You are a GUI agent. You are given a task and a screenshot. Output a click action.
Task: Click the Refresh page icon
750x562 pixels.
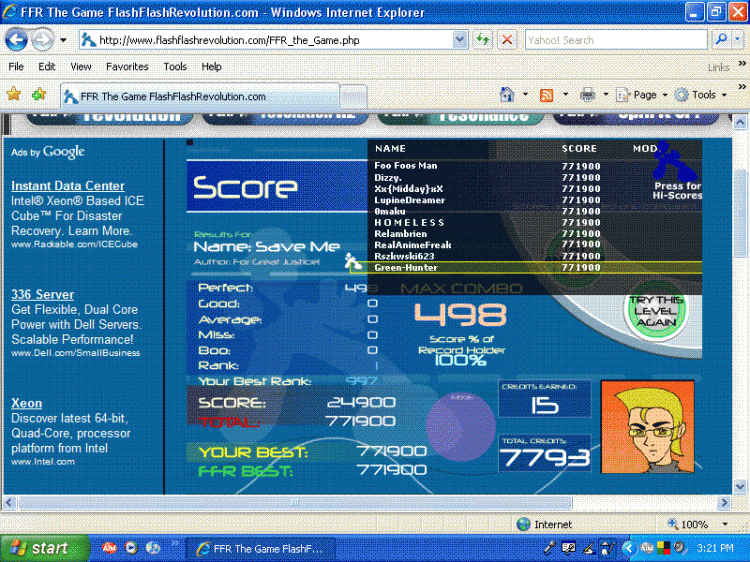[483, 40]
